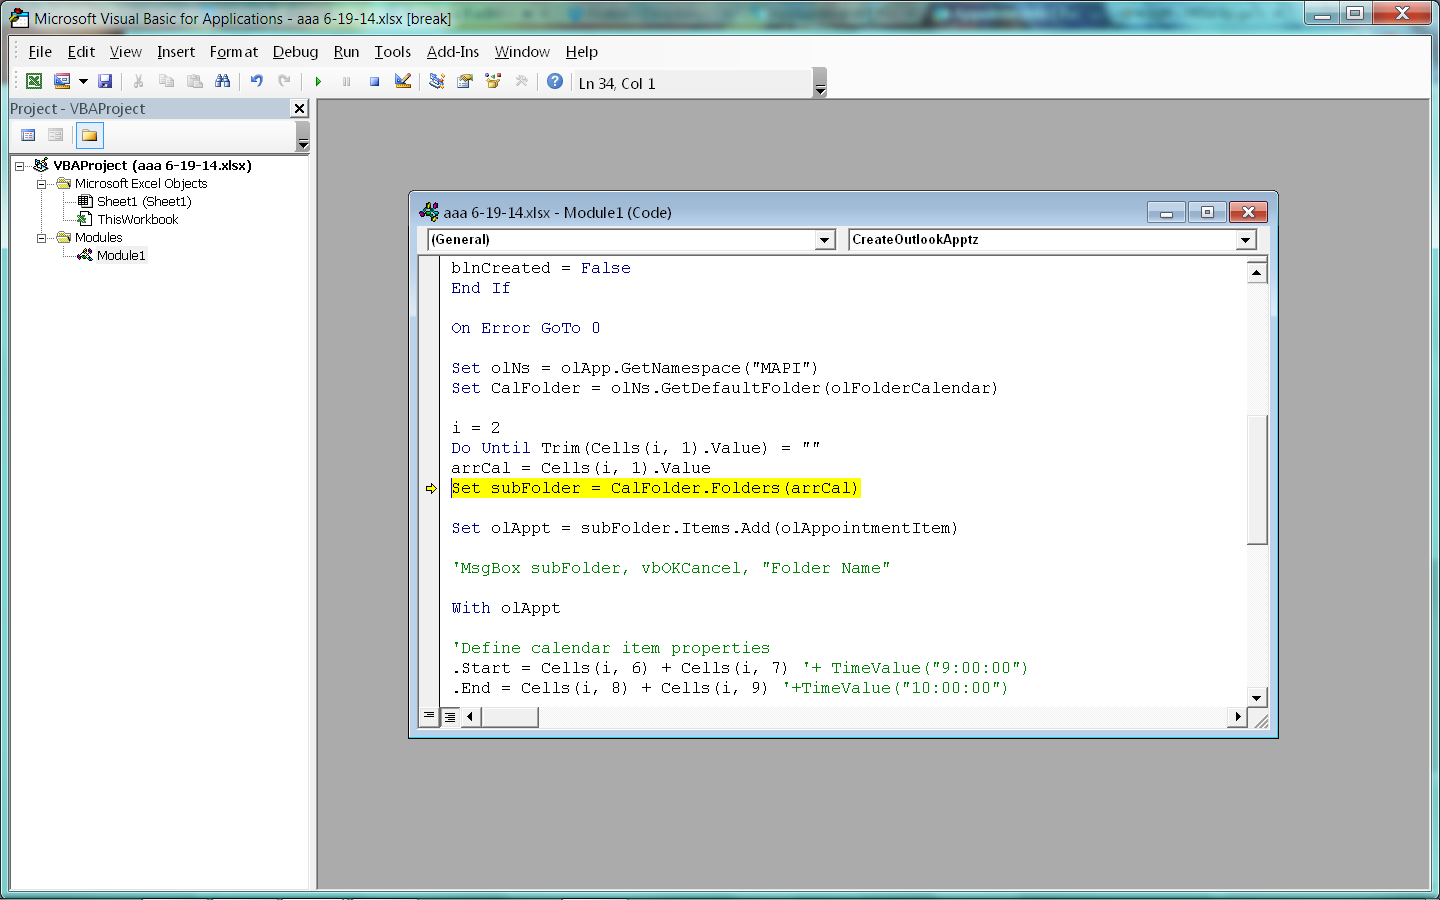Open the Debug menu

(295, 52)
